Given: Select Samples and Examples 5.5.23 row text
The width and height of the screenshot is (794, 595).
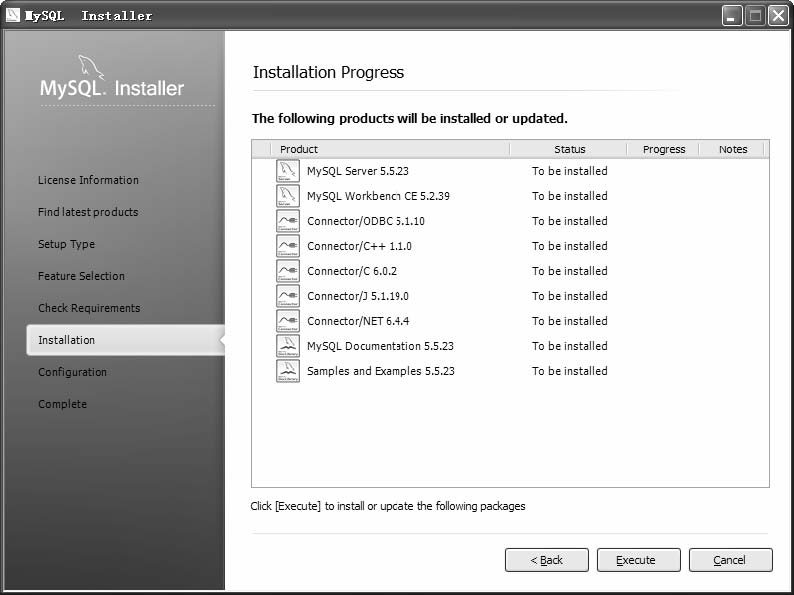Looking at the screenshot, I should (x=381, y=371).
